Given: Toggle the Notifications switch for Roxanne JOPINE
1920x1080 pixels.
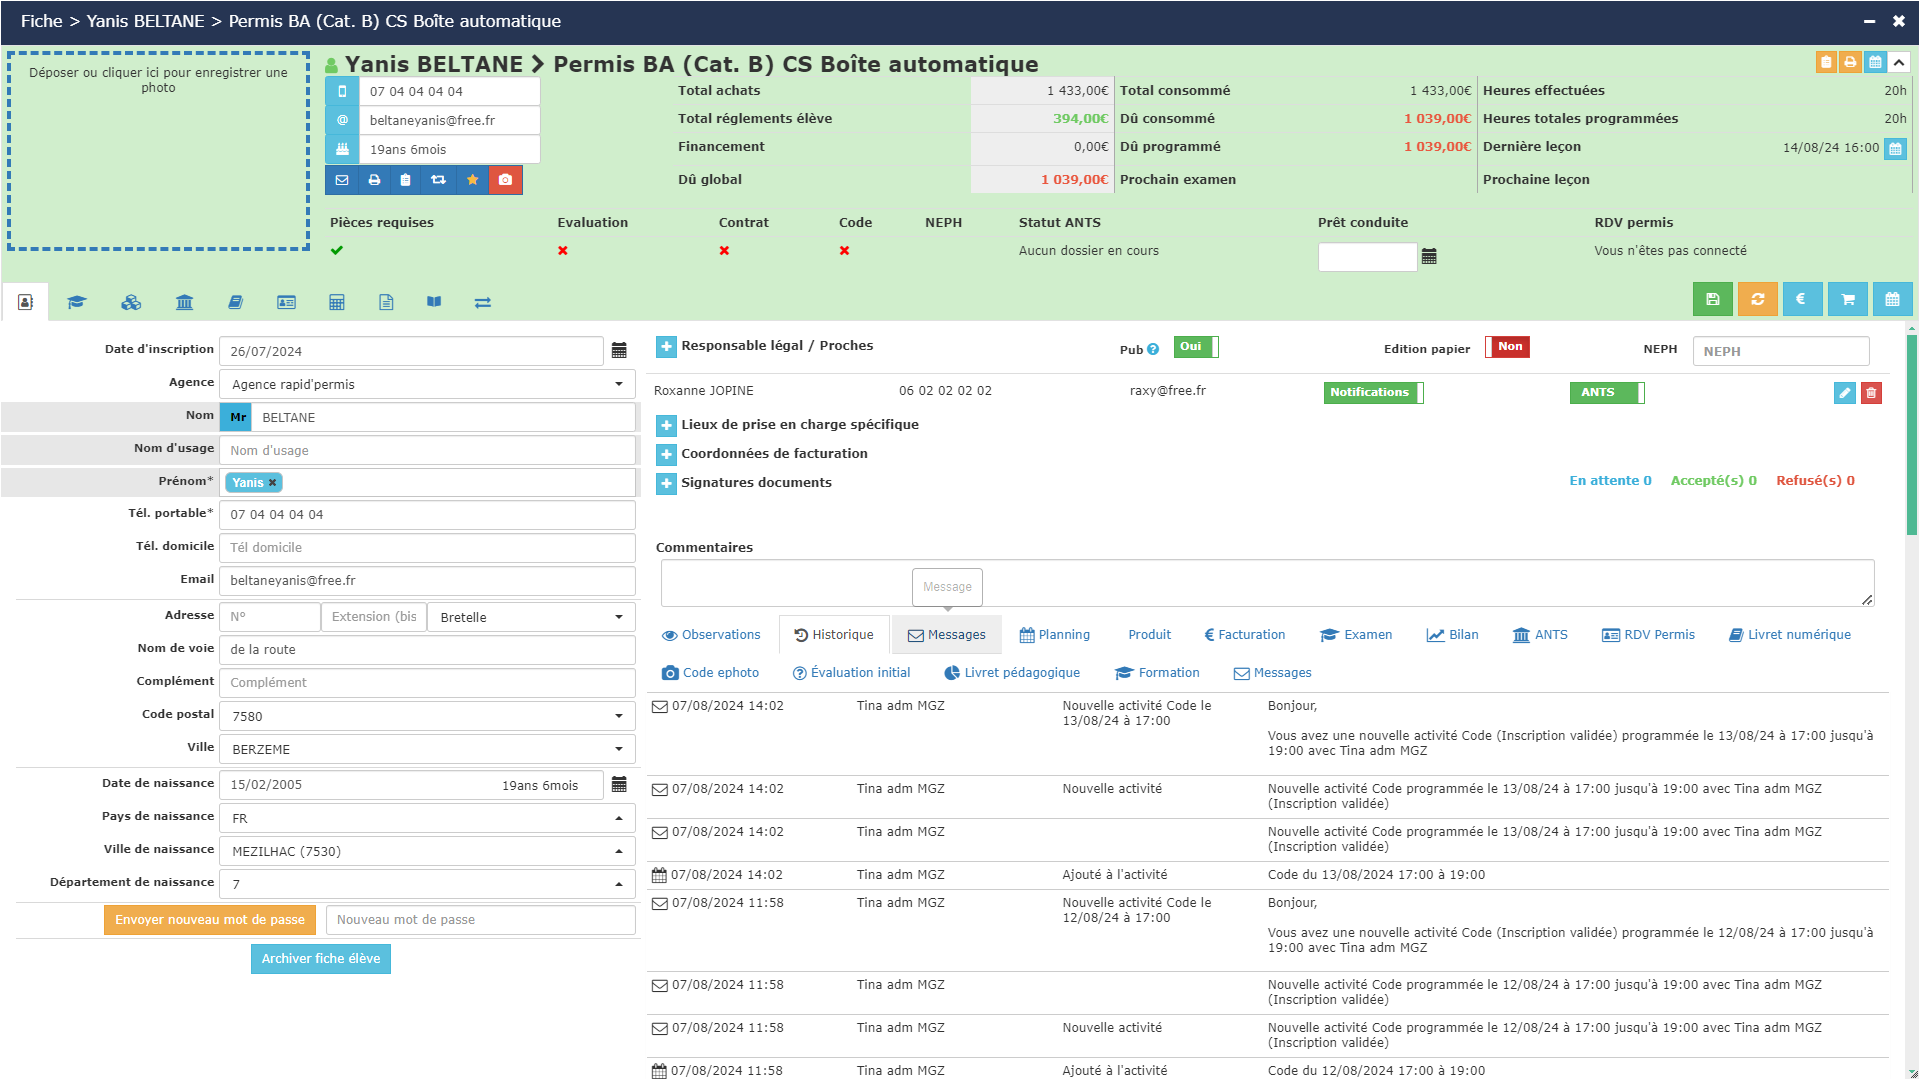Looking at the screenshot, I should [1374, 393].
